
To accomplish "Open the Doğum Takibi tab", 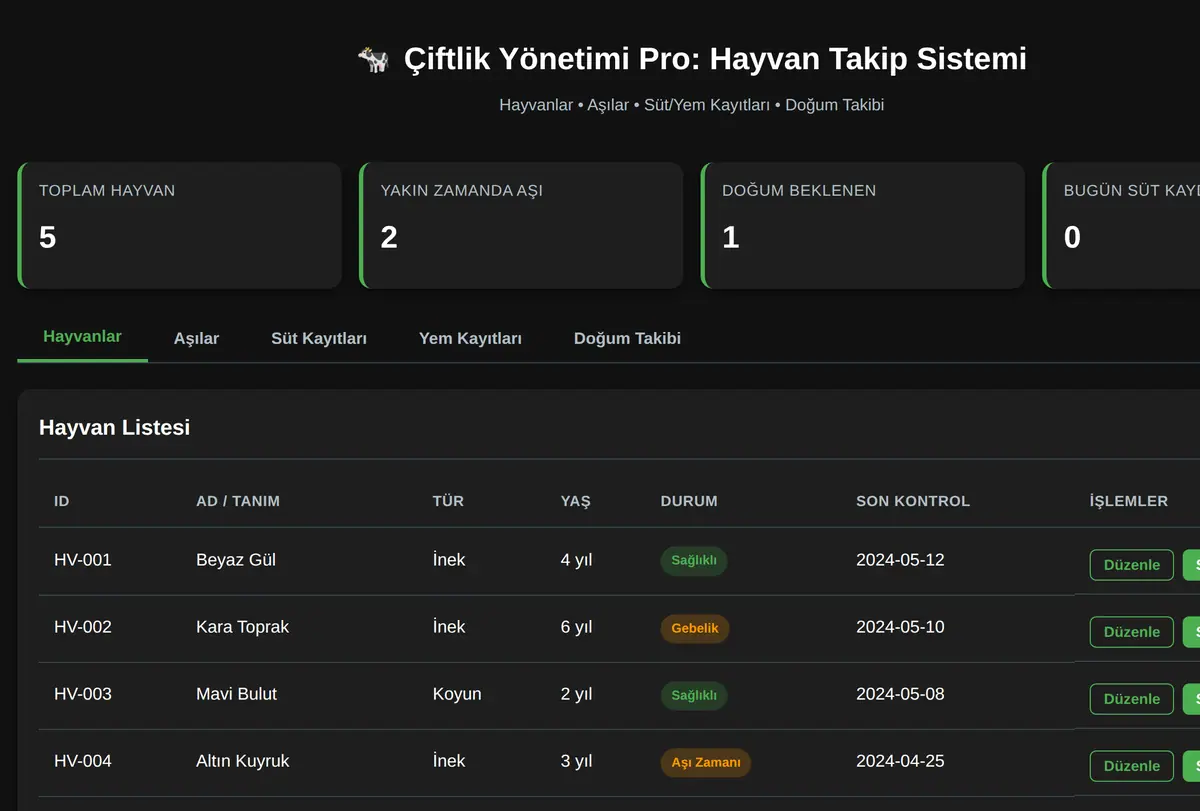I will pyautogui.click(x=627, y=338).
